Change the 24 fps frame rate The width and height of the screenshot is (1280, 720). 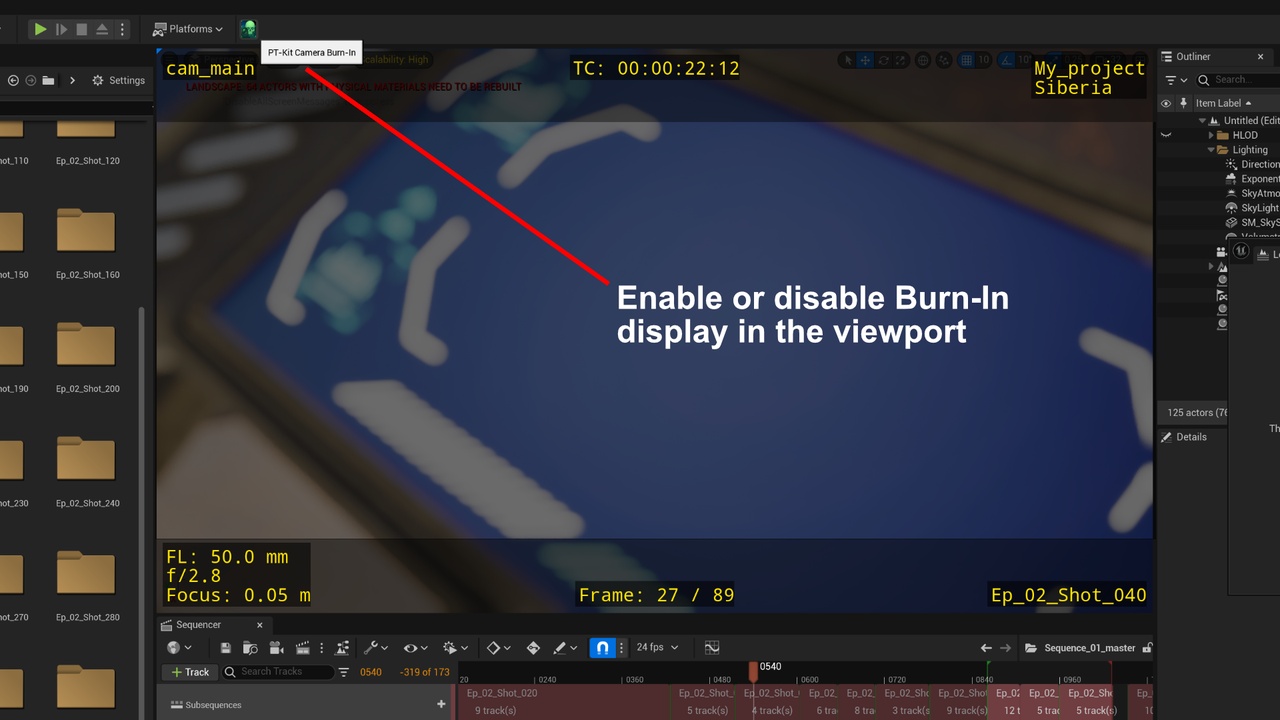point(658,648)
